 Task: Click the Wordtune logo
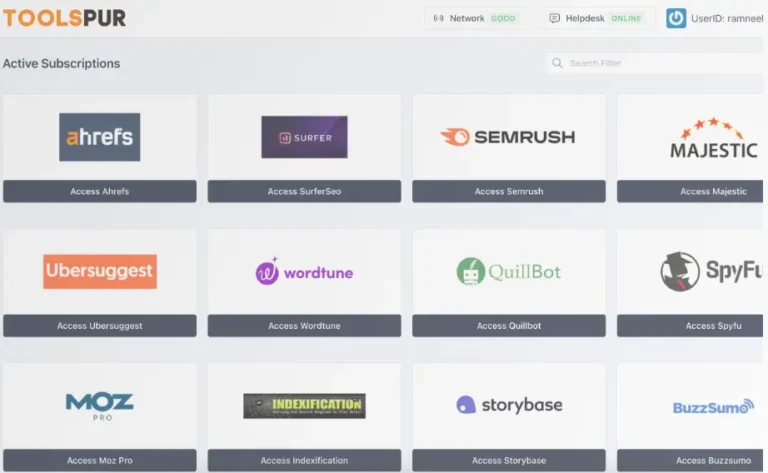coord(304,271)
